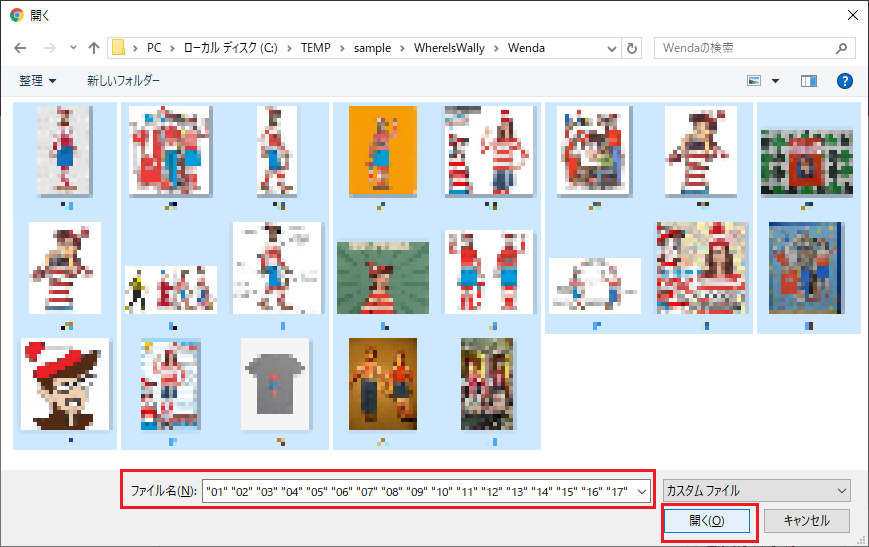Open the 整理 menu
This screenshot has width=869, height=547.
pos(38,81)
